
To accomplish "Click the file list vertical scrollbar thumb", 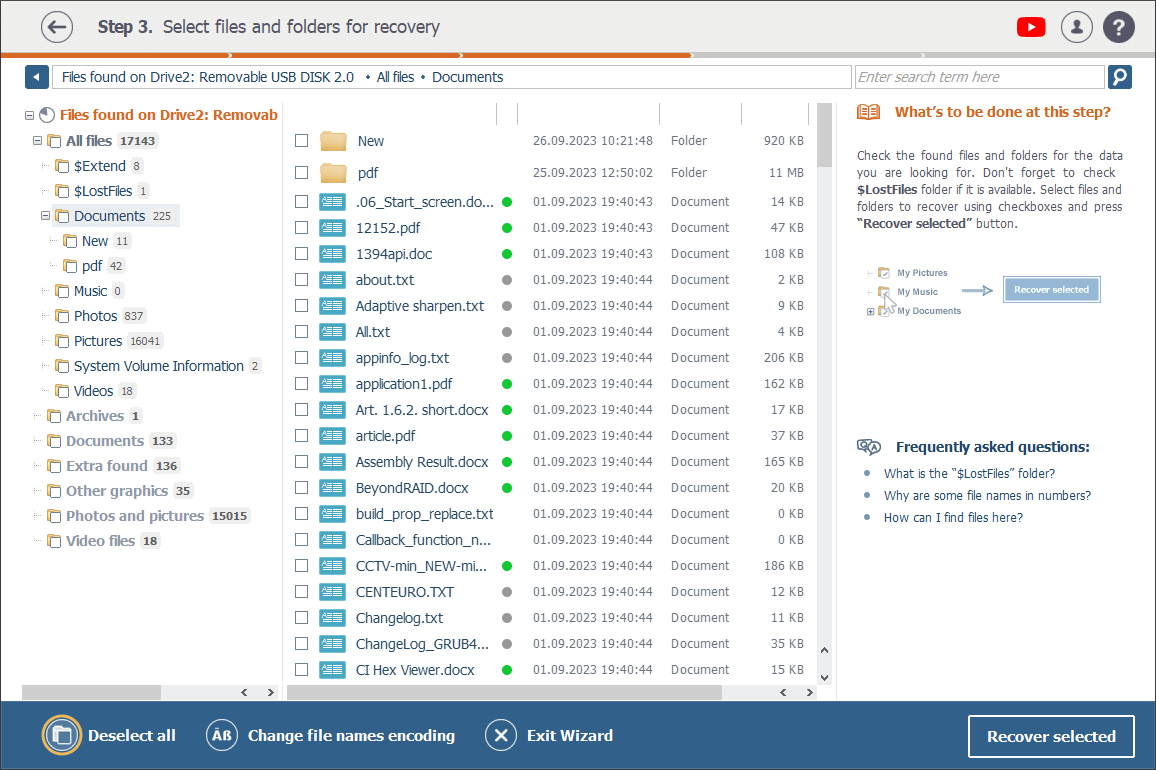I will click(x=824, y=135).
